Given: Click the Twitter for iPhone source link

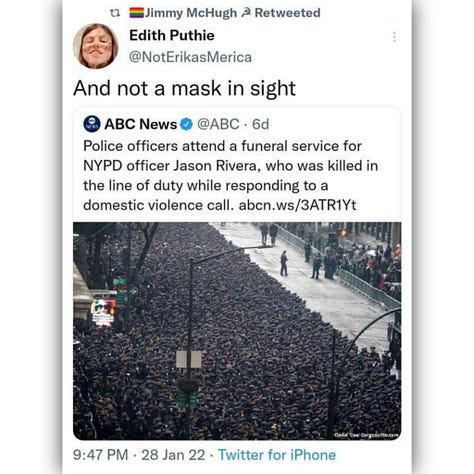Looking at the screenshot, I should (x=277, y=455).
